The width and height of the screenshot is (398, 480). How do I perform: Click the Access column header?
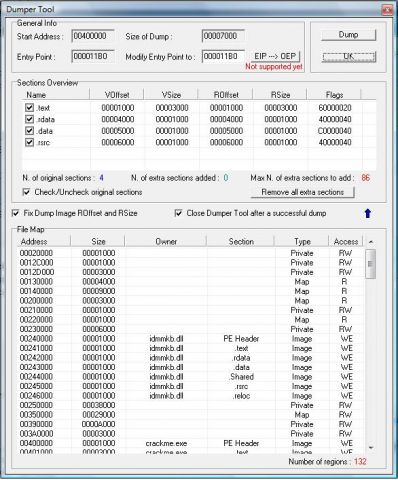pos(346,241)
